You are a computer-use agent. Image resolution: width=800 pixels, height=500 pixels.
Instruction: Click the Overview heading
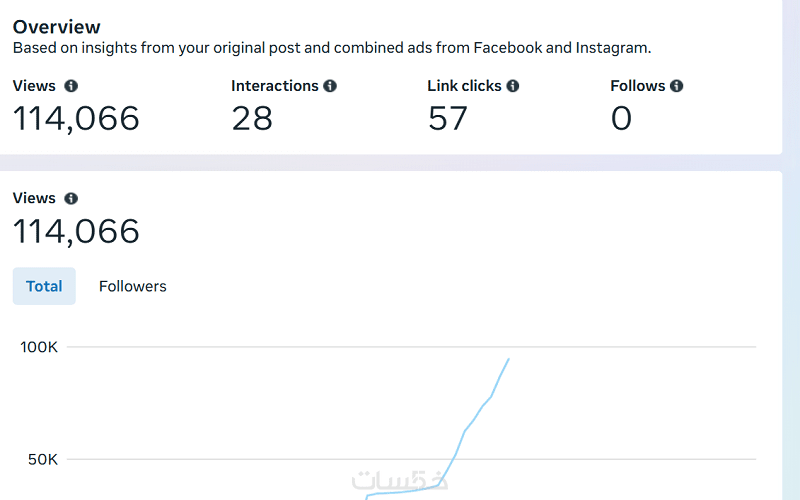click(57, 27)
